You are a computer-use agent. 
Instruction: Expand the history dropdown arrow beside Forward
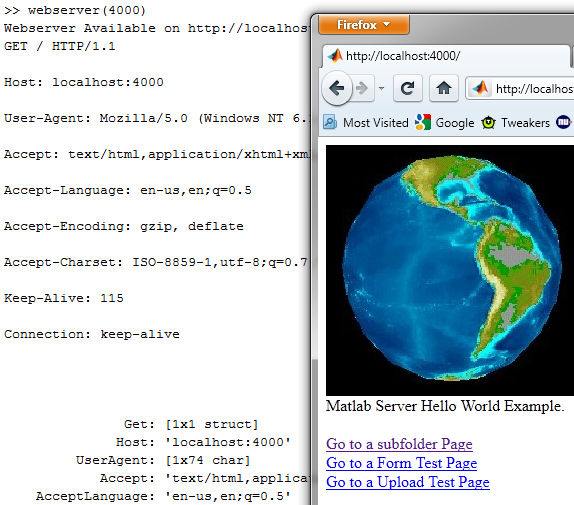pos(381,88)
